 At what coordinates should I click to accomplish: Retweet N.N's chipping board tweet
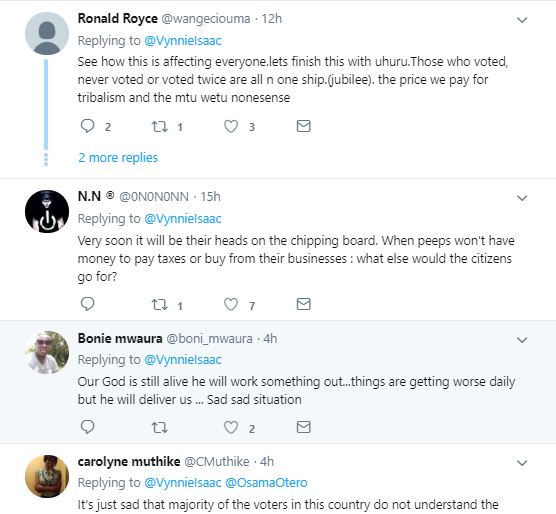[x=160, y=305]
